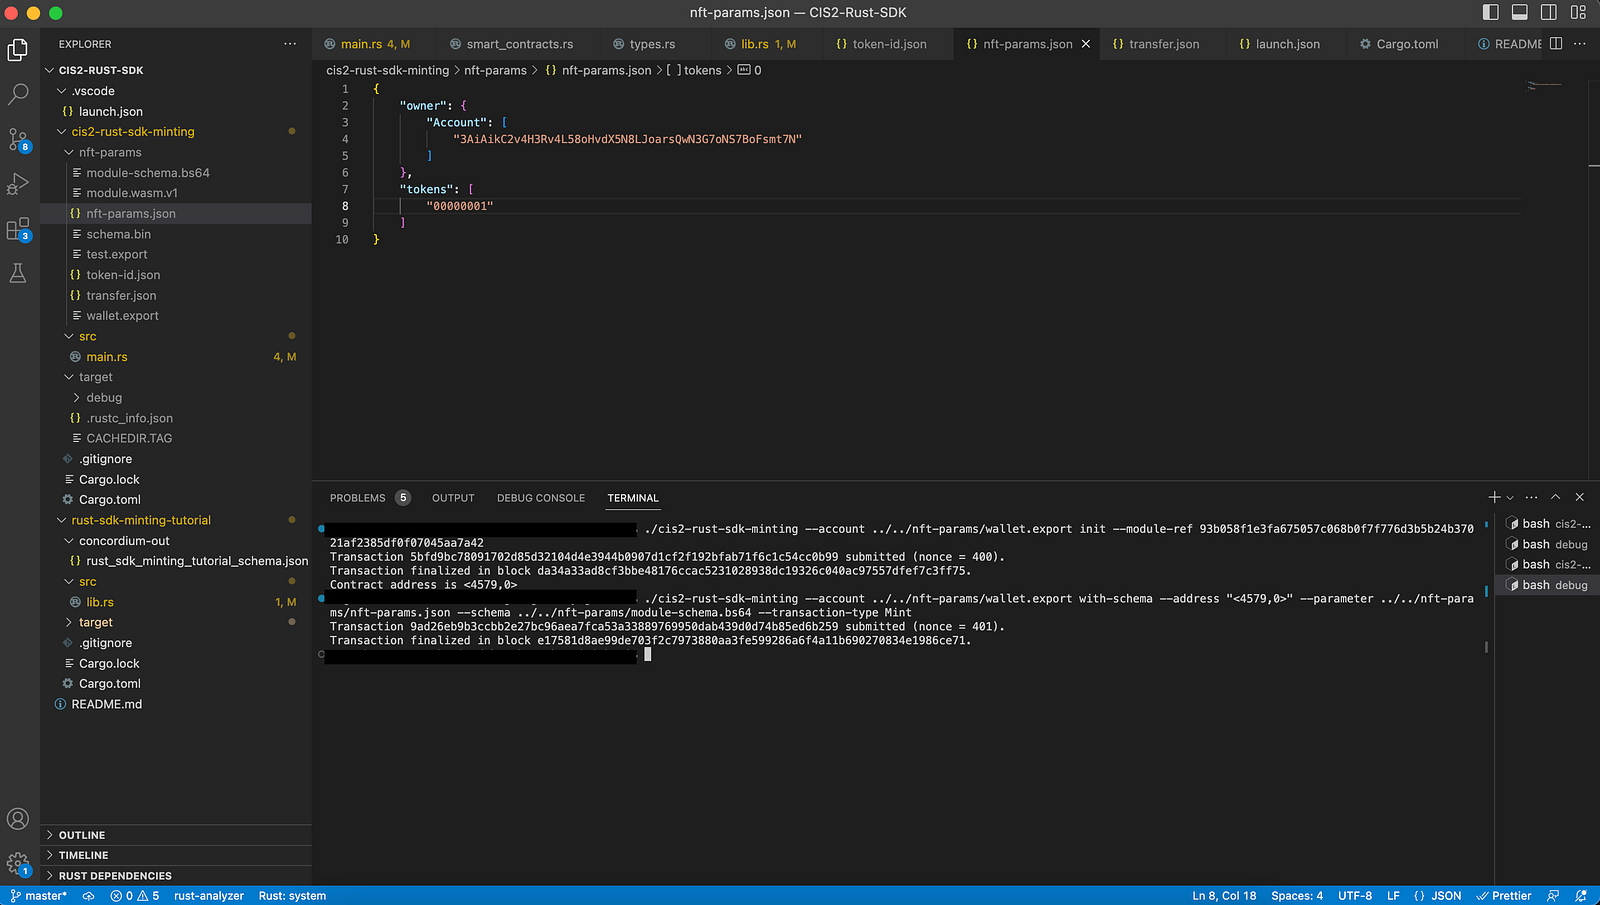Click rust-analyzer status bar item

point(209,896)
